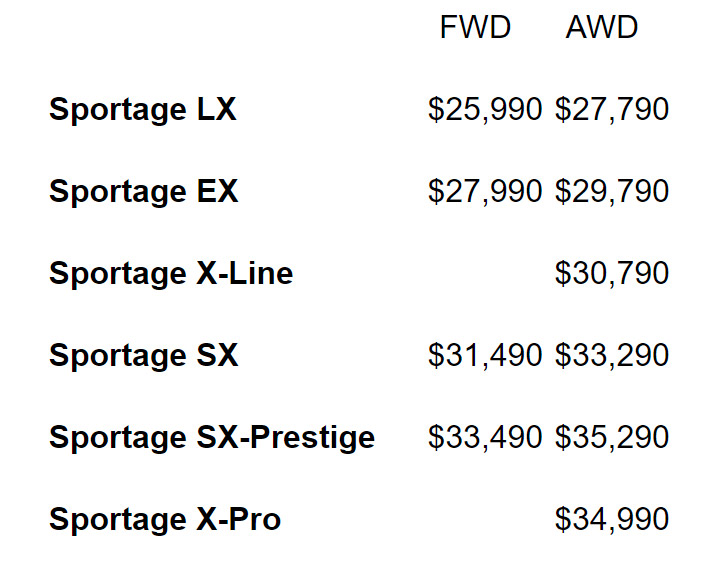
Task: Pick the $31,490 SX FWD price
Action: point(485,355)
